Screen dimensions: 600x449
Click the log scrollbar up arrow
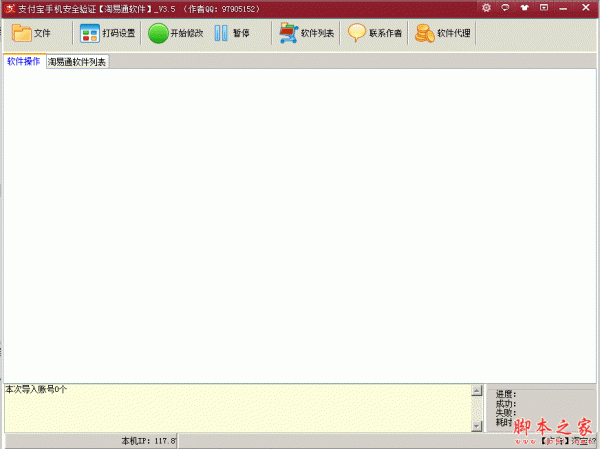(476, 390)
